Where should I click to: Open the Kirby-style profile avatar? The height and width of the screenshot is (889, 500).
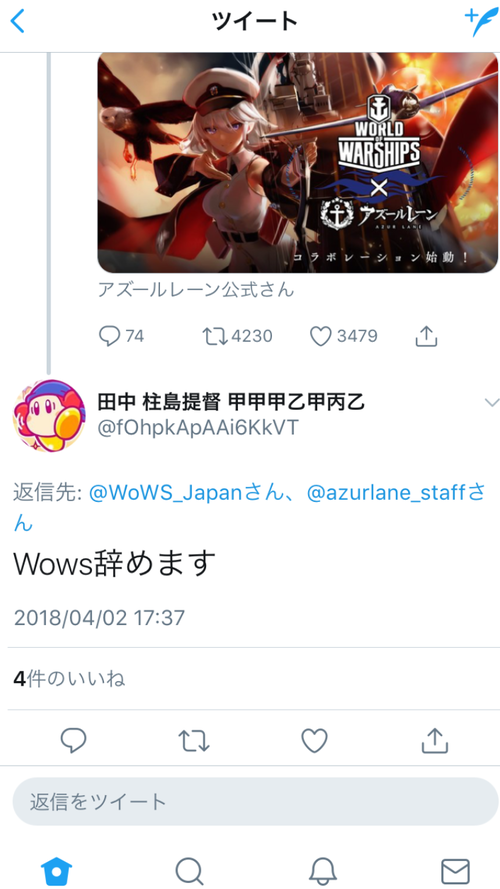point(49,416)
